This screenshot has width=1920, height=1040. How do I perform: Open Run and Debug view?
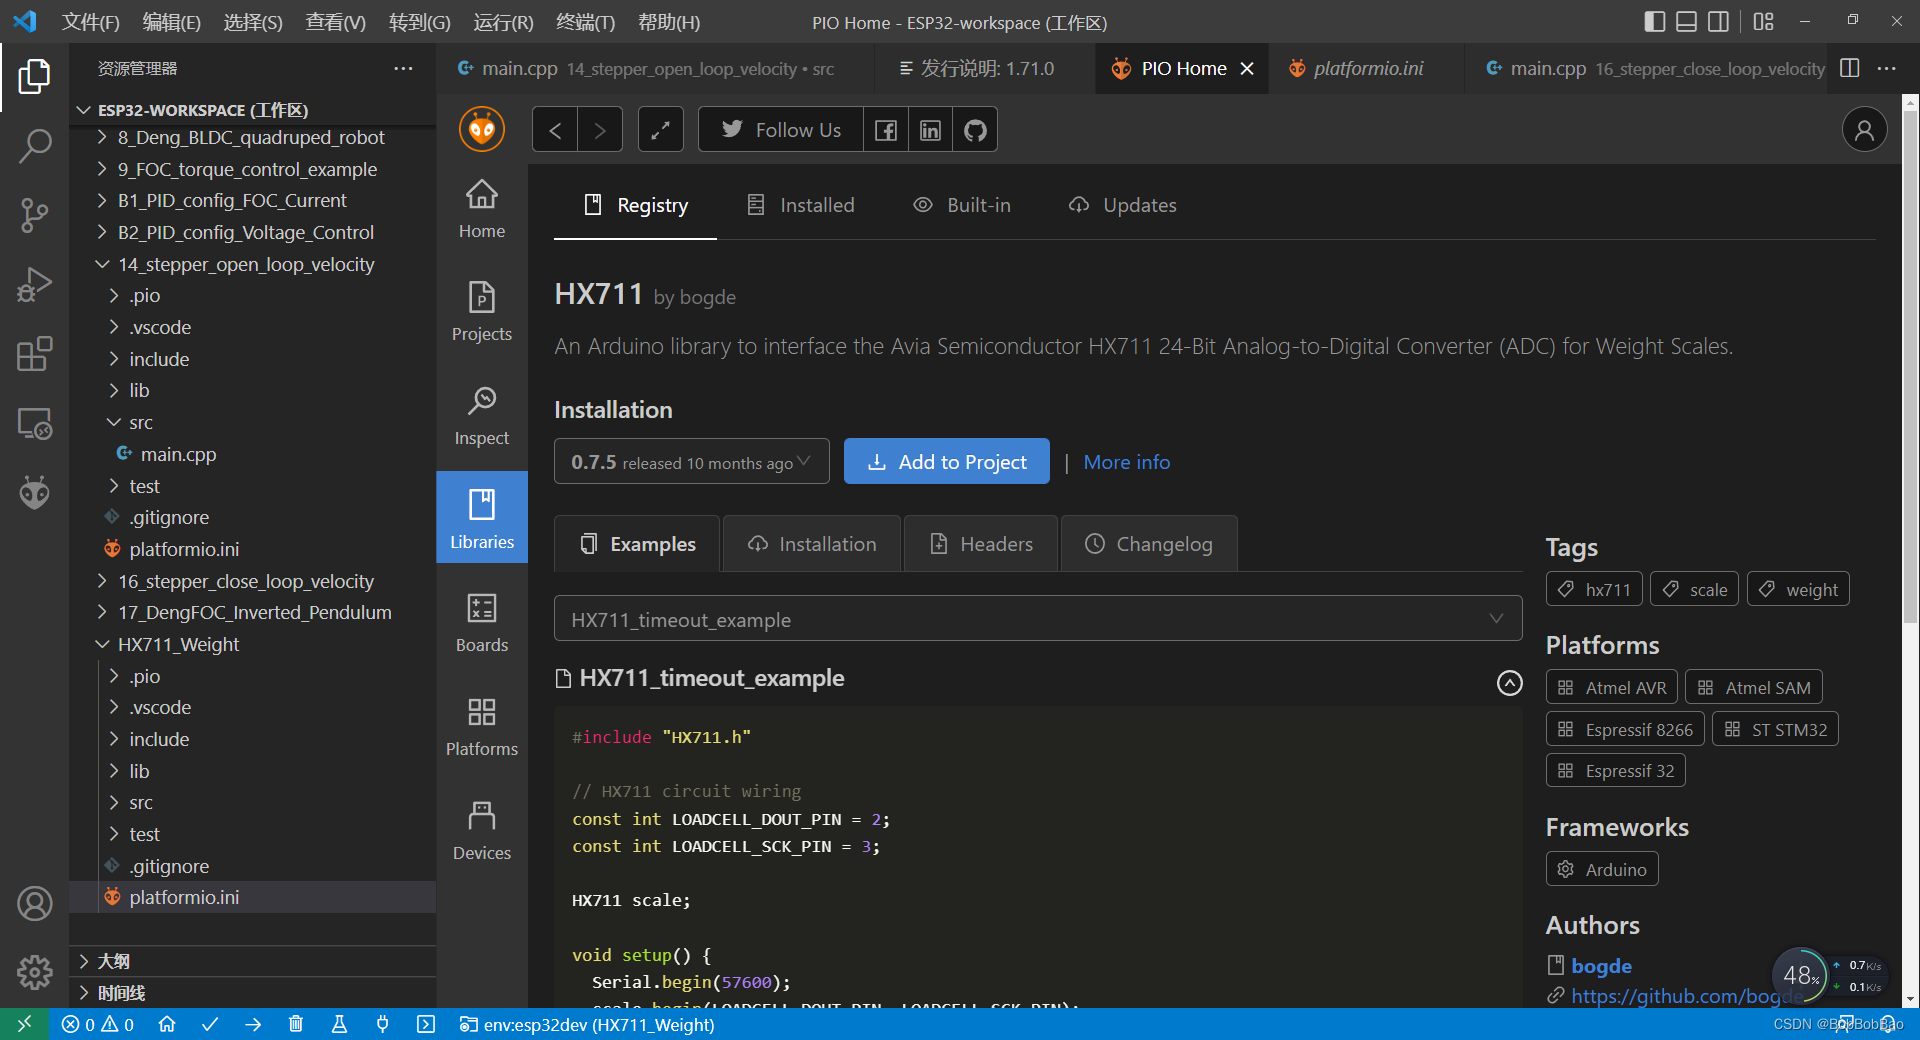pos(34,284)
